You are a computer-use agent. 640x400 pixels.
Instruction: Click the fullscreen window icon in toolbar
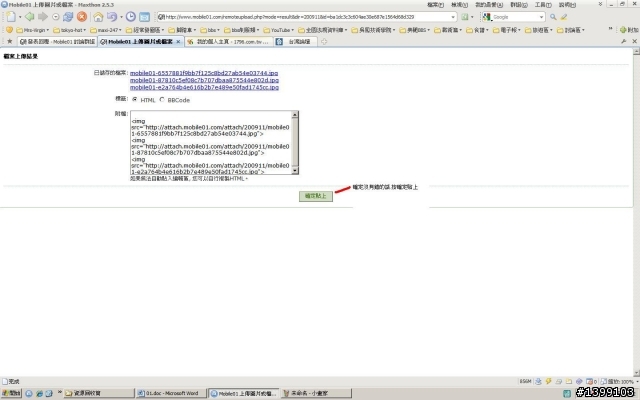(144, 17)
